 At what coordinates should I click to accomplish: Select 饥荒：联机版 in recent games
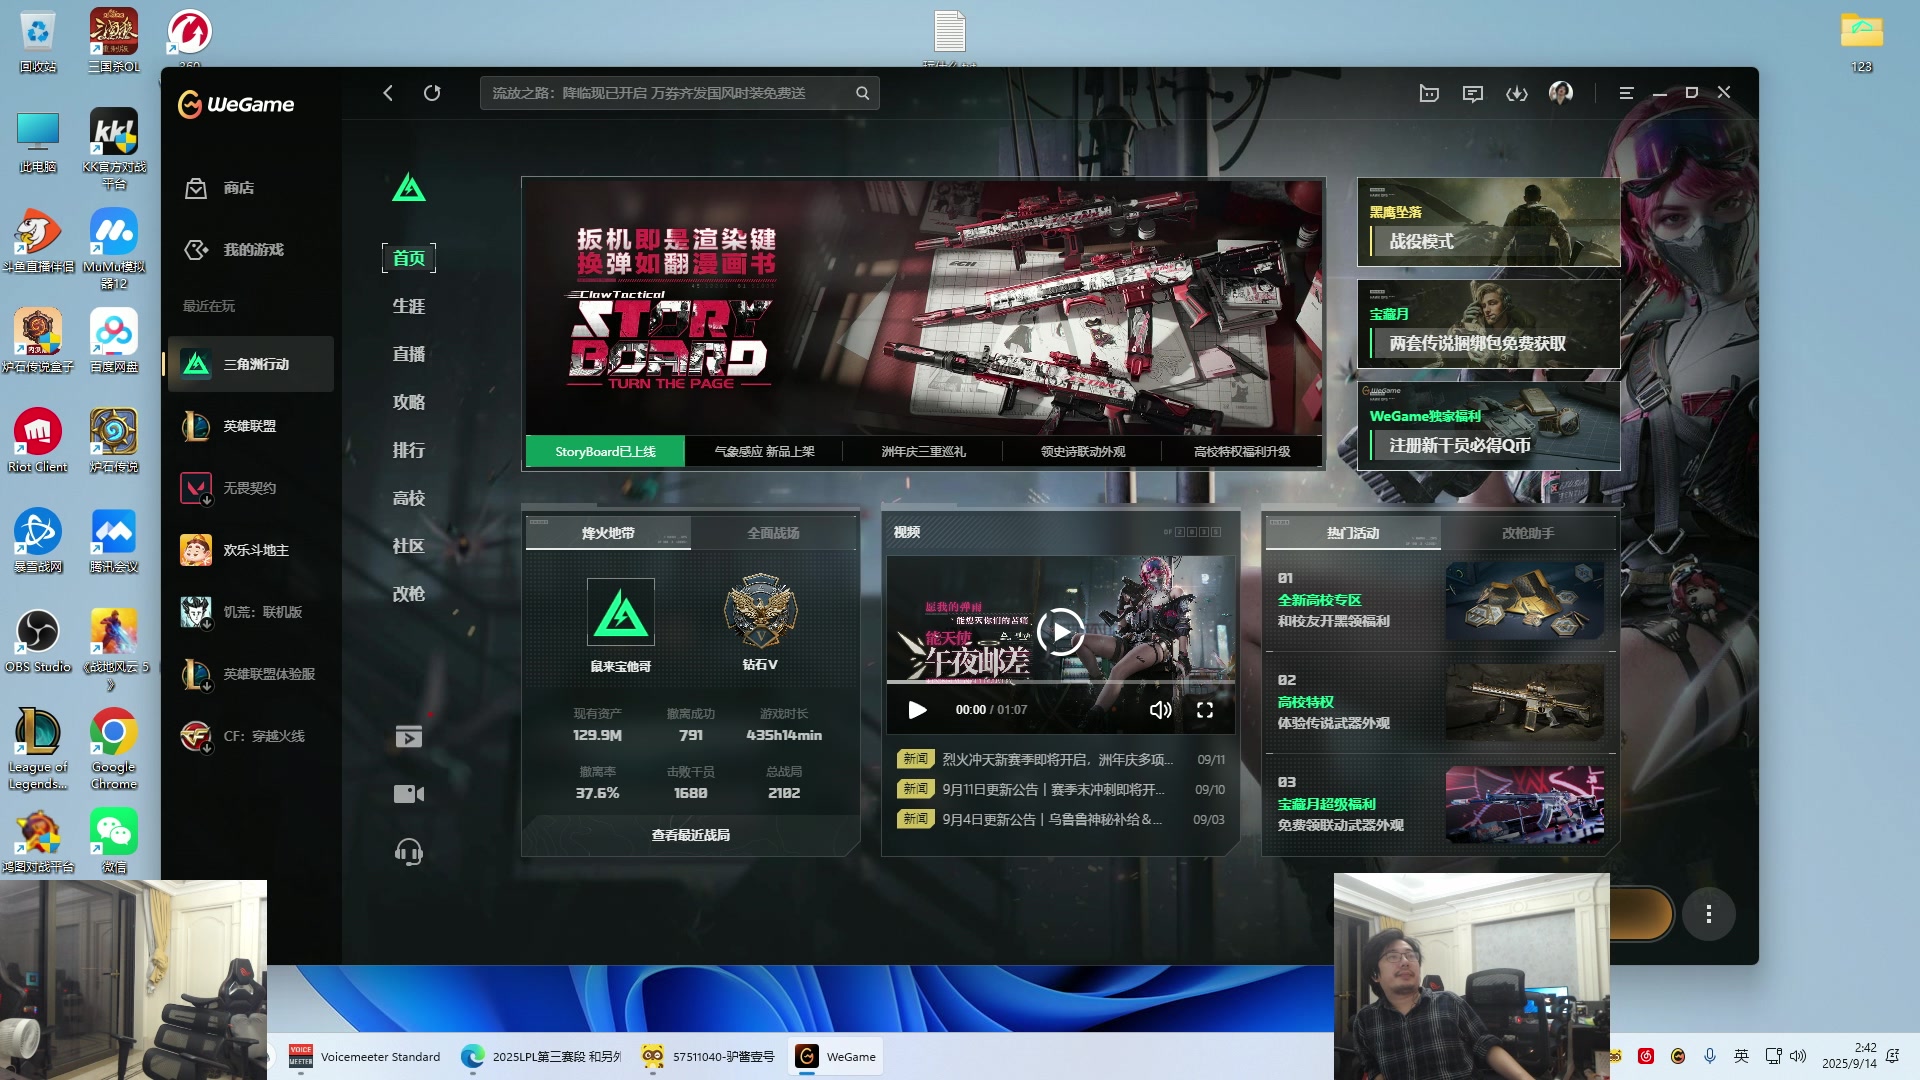[x=250, y=612]
